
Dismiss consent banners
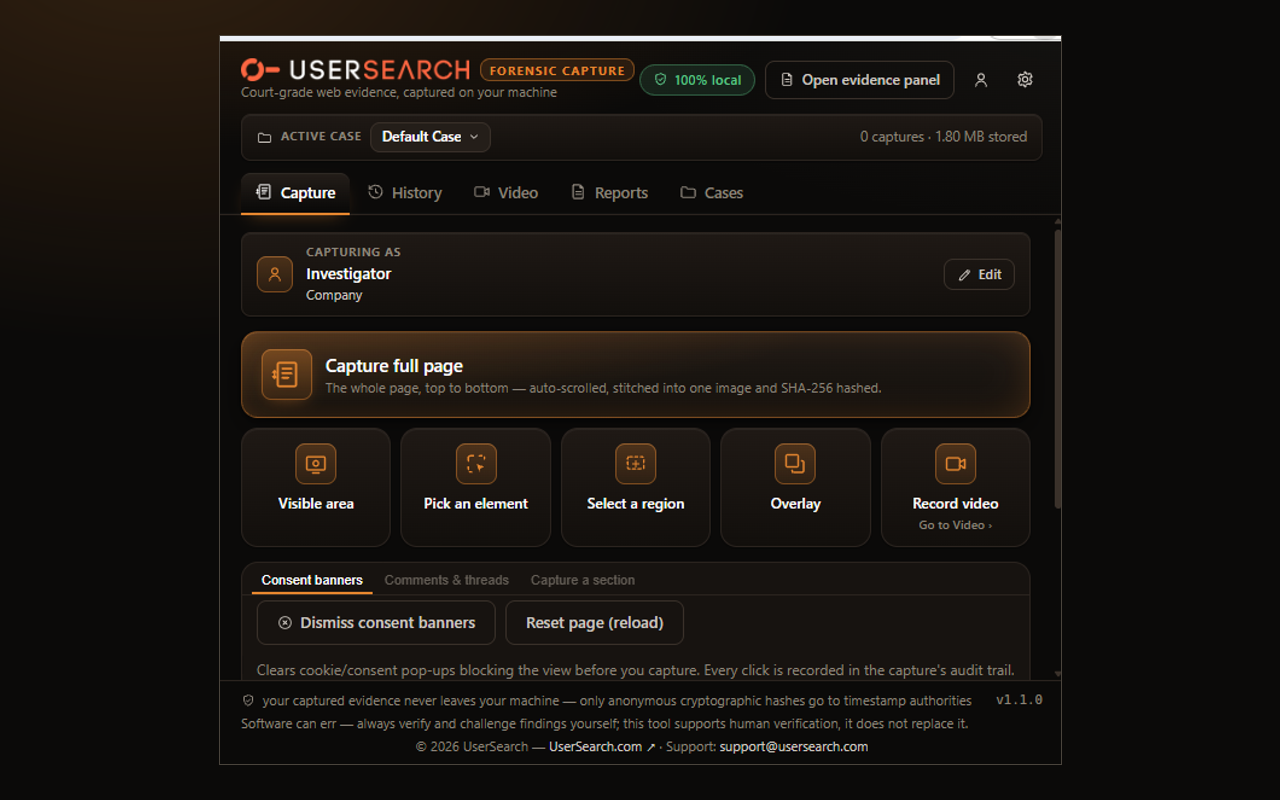(x=376, y=623)
